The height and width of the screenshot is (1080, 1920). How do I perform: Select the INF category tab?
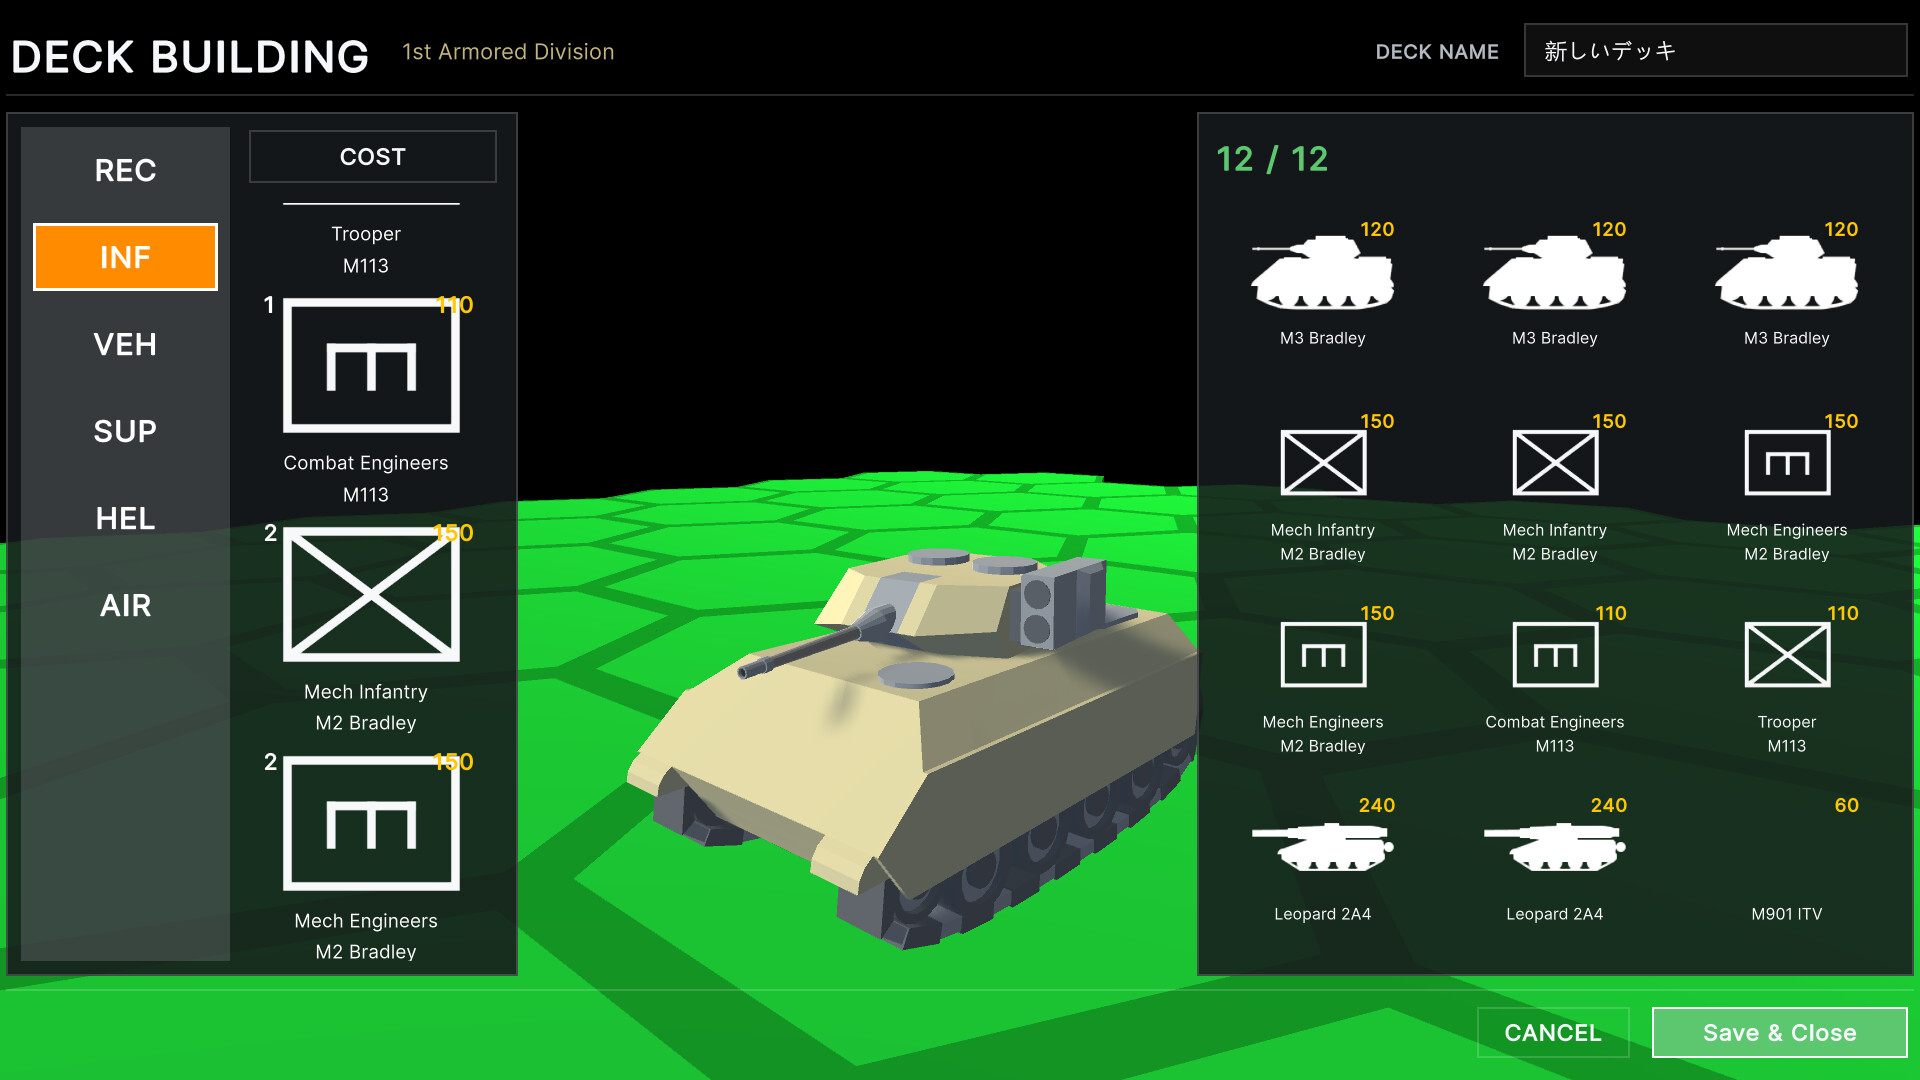pyautogui.click(x=125, y=257)
